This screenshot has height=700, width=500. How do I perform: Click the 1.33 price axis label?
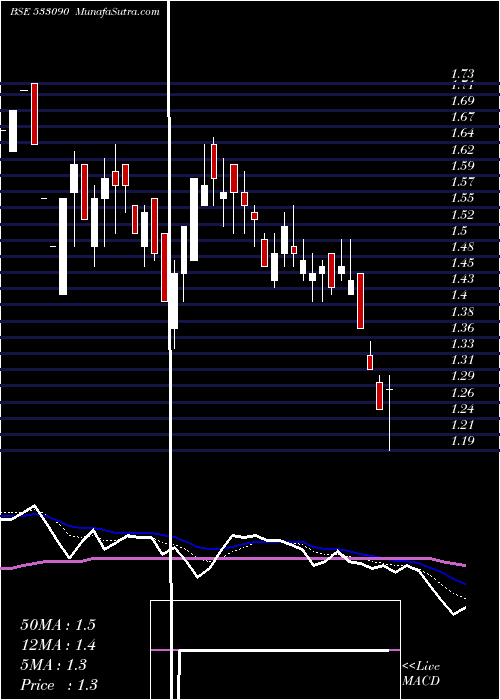point(462,344)
